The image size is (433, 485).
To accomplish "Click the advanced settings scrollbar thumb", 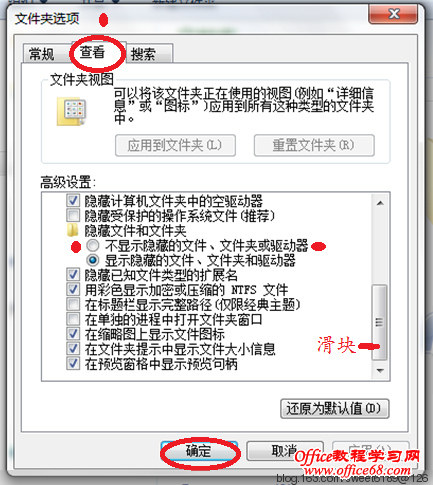I will tap(380, 322).
